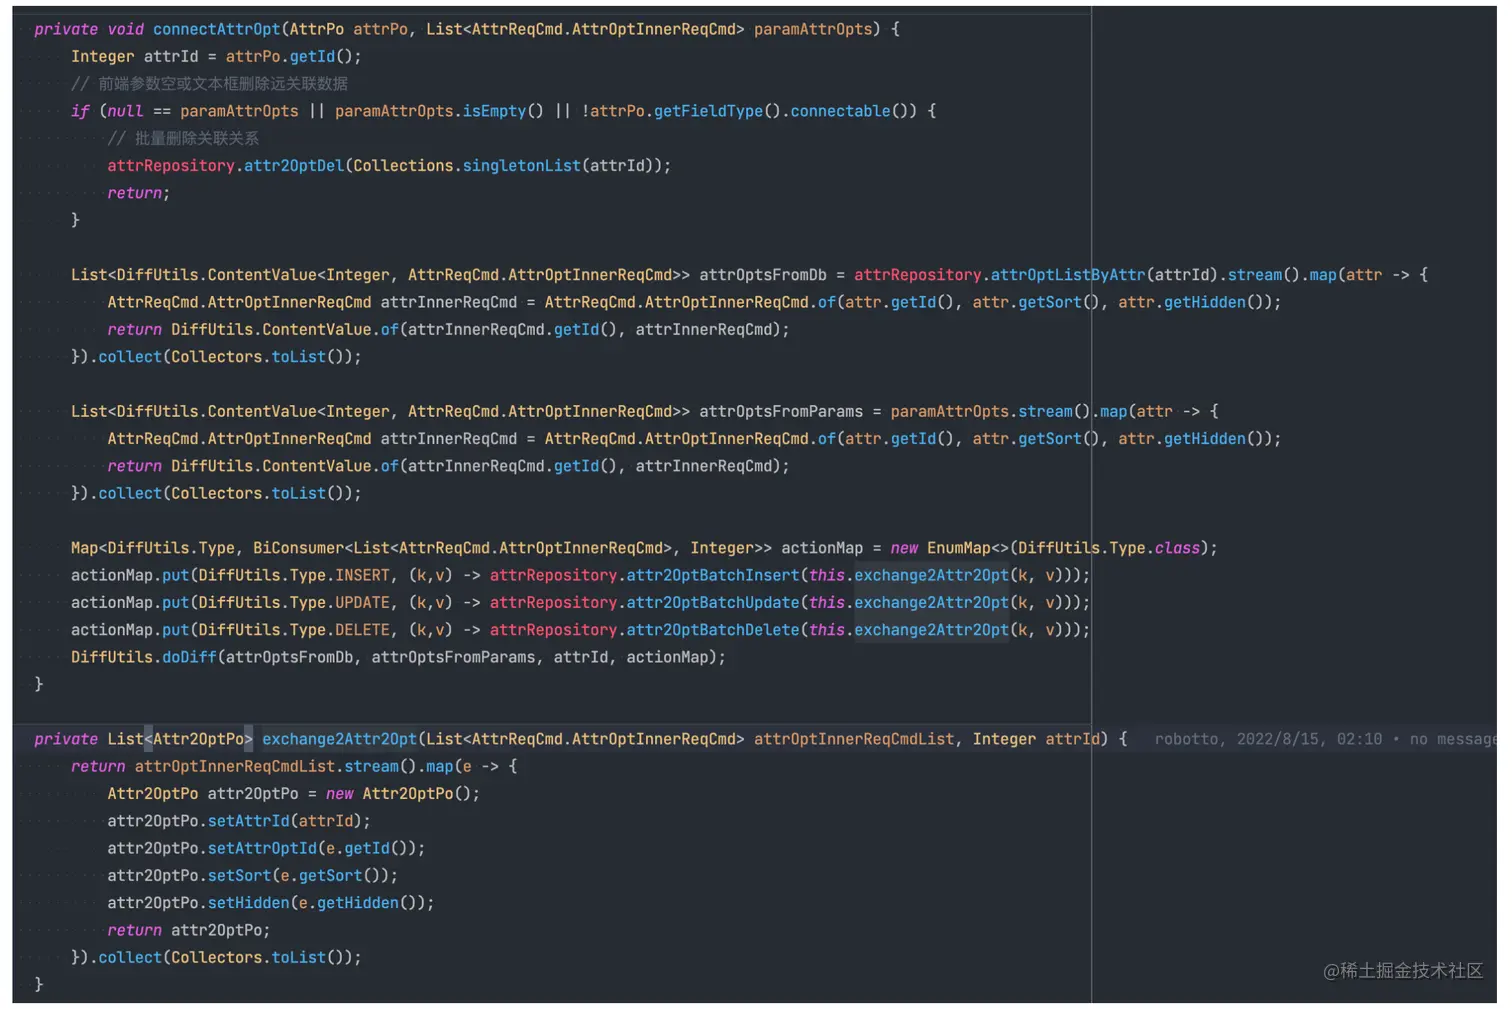Click the attr2OptBatchDelete method call
Viewport: 1512px width, 1009px height.
coord(713,630)
